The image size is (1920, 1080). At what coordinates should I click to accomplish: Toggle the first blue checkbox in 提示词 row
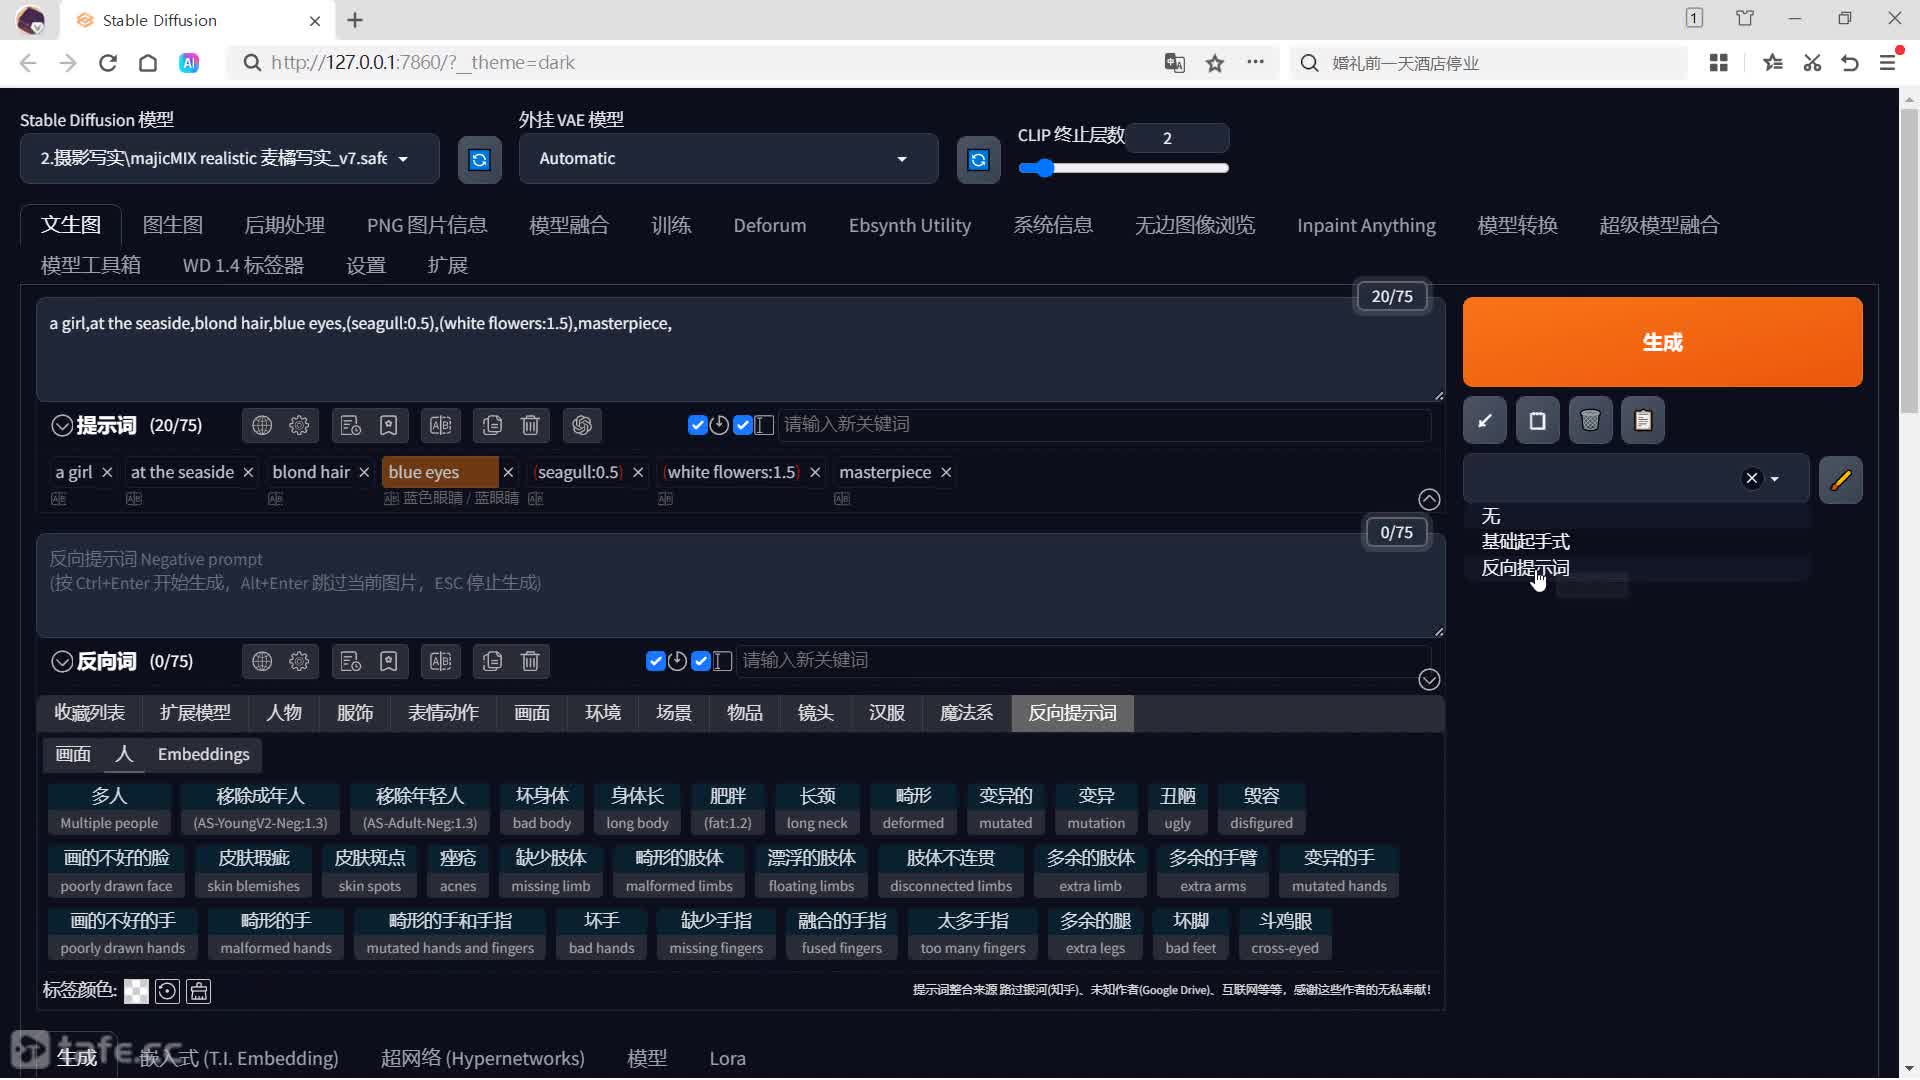(x=698, y=425)
